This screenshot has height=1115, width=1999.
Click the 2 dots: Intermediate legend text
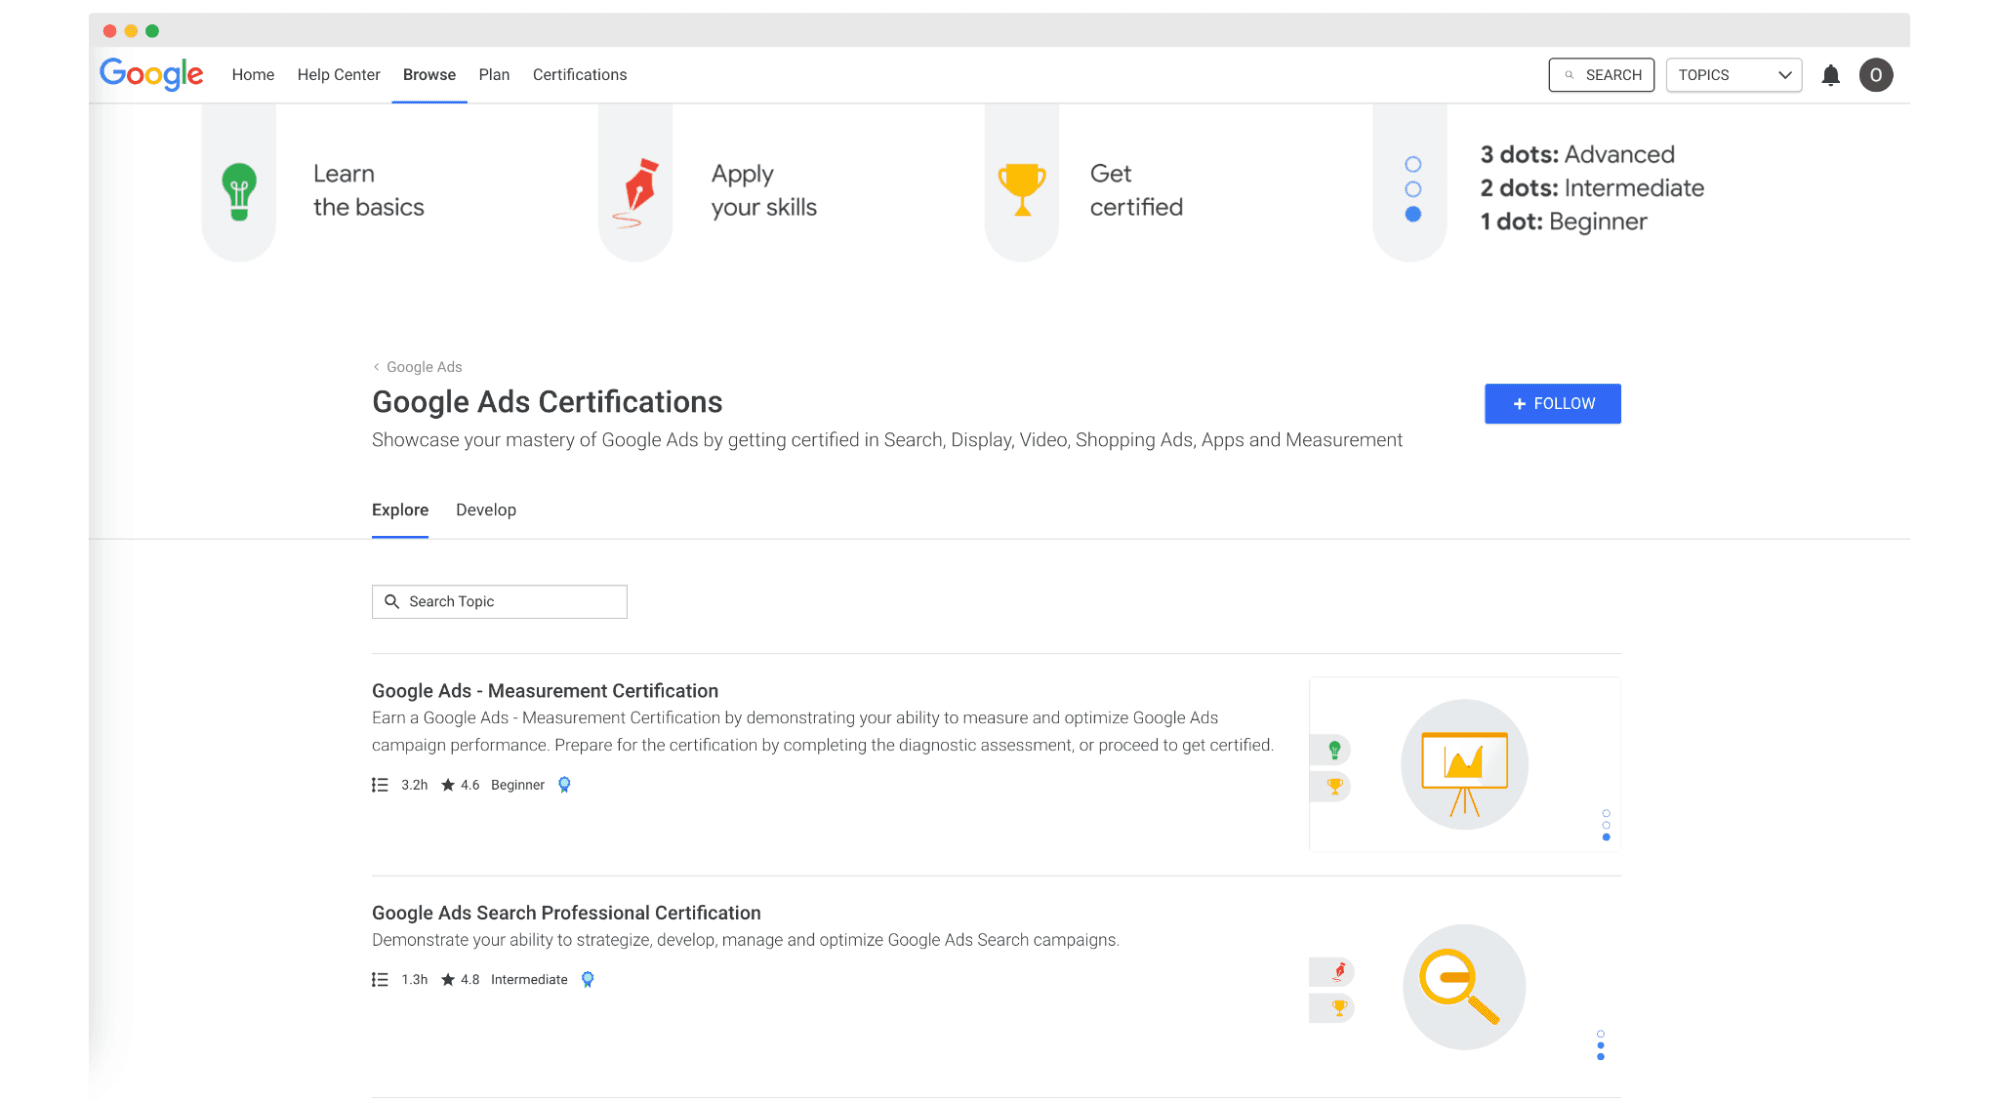[1592, 188]
